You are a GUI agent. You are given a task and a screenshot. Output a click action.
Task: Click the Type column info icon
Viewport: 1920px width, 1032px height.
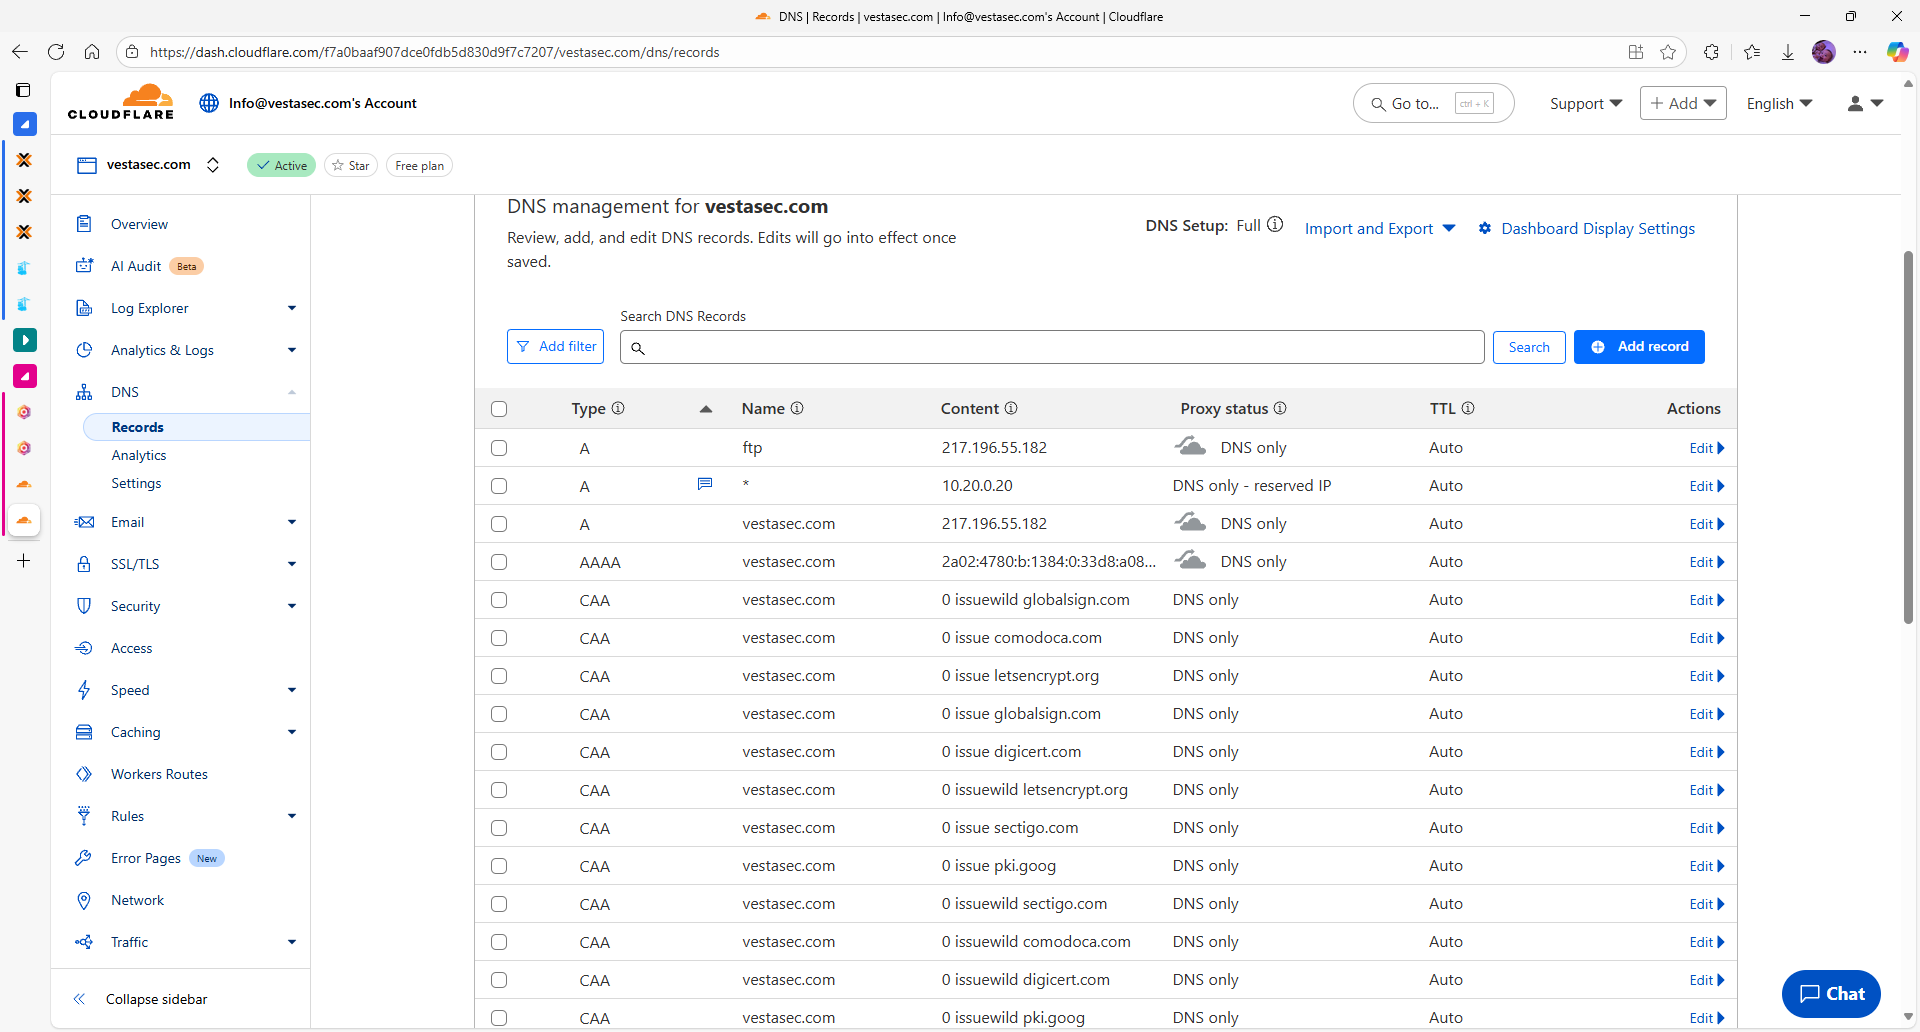tap(618, 408)
